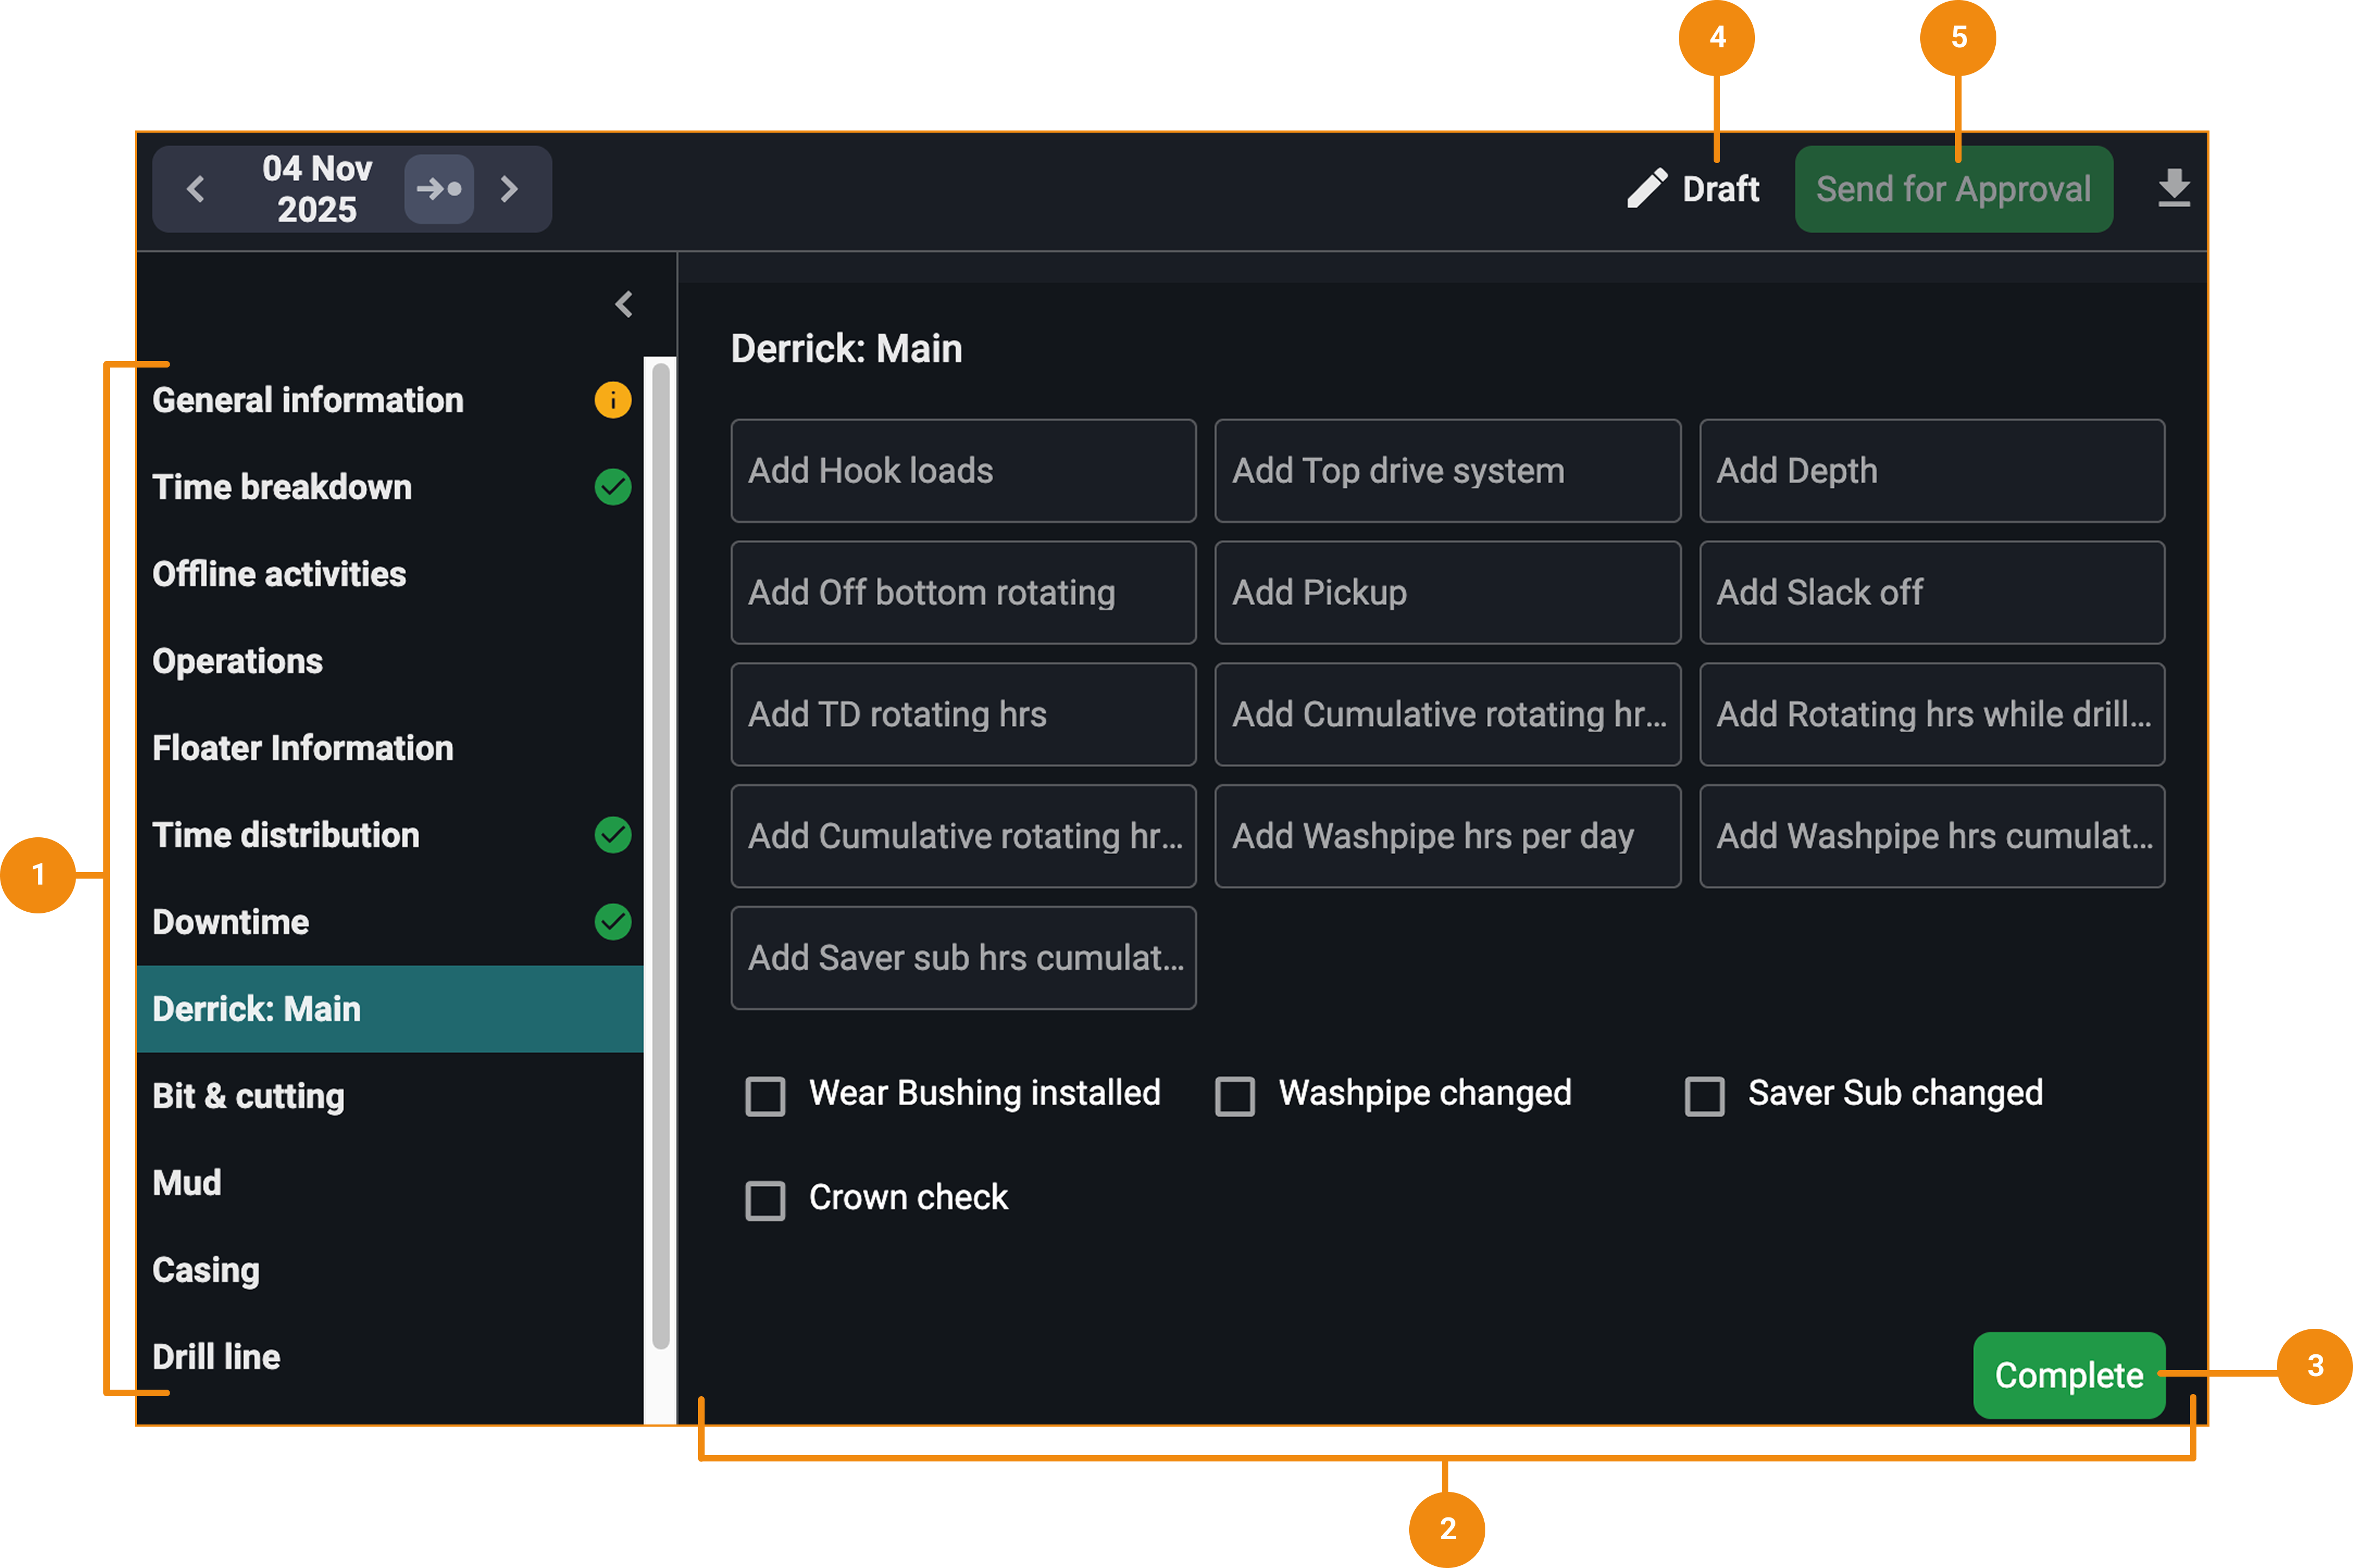Image resolution: width=2353 pixels, height=1568 pixels.
Task: Tick the Crown check checkbox
Action: click(x=765, y=1200)
